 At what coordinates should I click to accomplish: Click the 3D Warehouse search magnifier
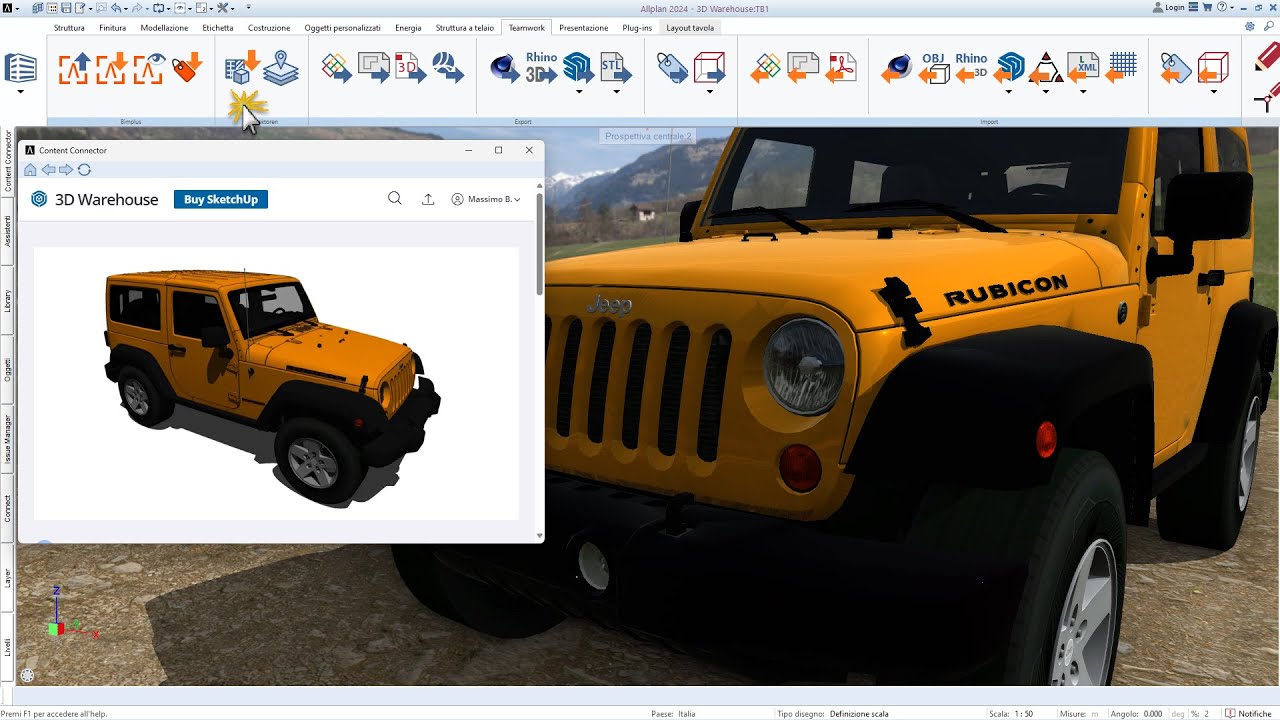click(395, 199)
